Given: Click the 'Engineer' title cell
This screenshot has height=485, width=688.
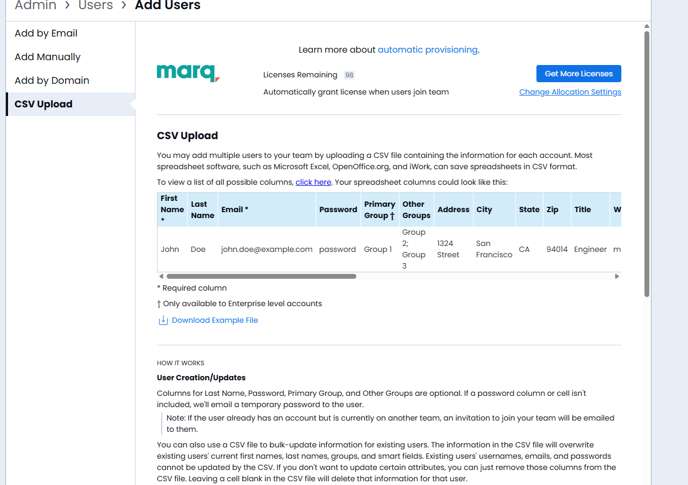Looking at the screenshot, I should (590, 249).
